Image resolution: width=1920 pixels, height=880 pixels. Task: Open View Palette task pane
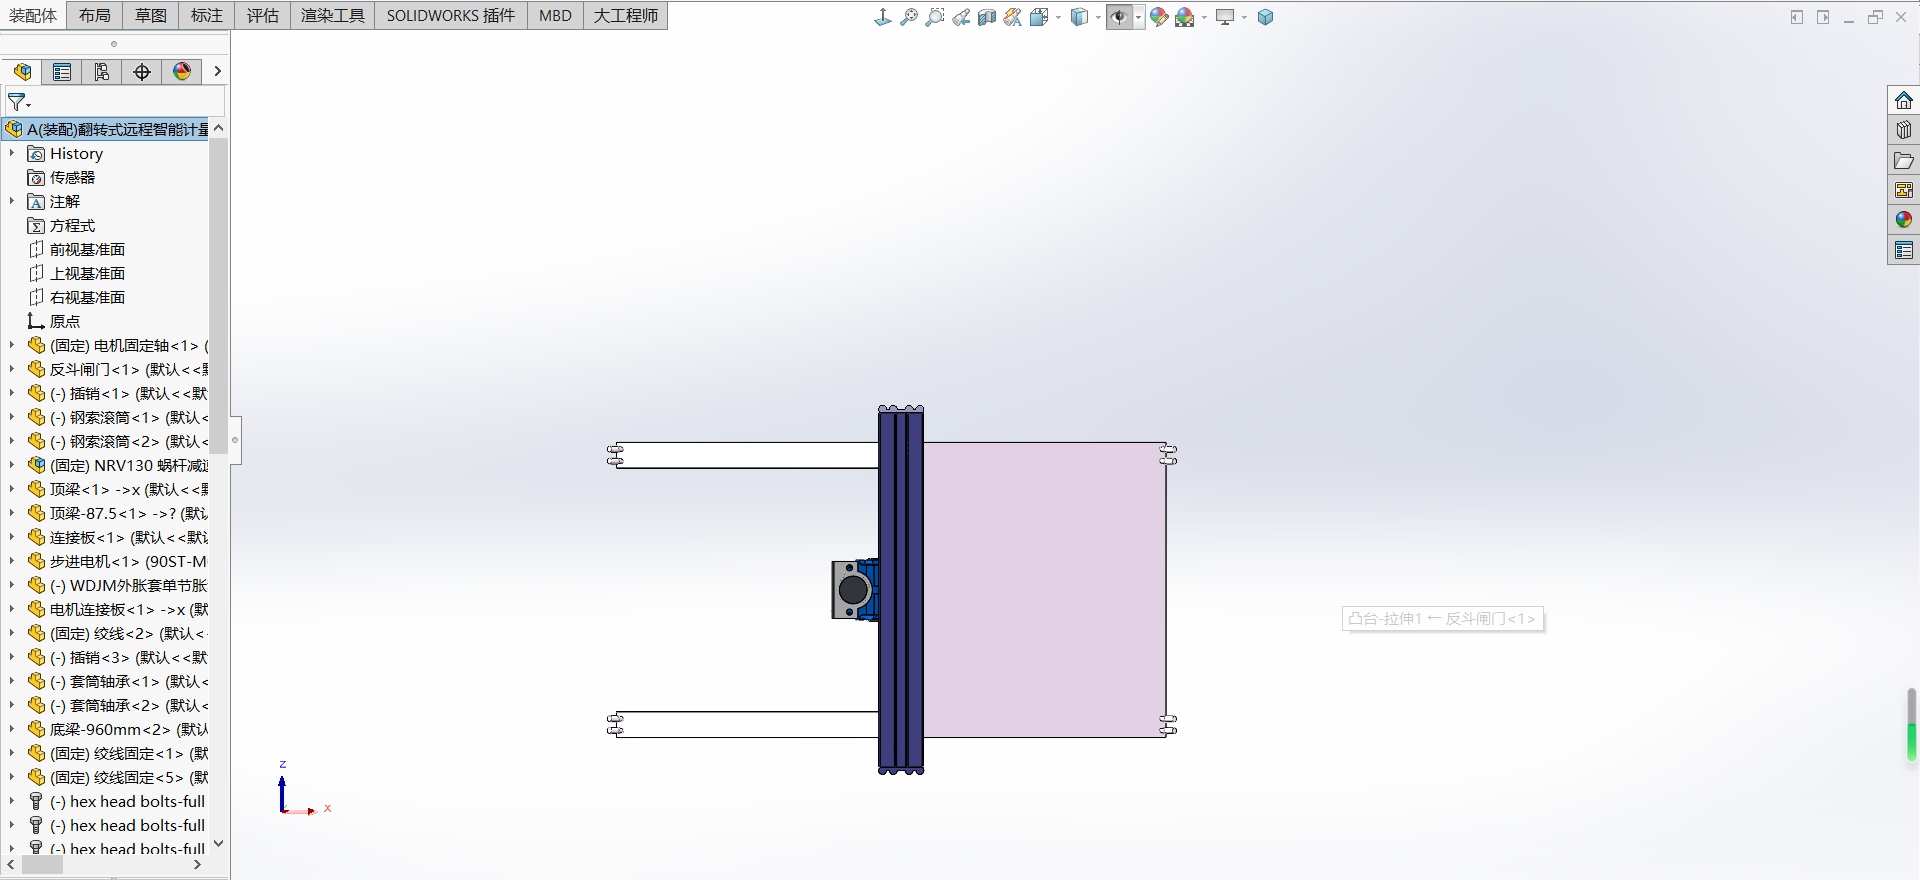1903,190
